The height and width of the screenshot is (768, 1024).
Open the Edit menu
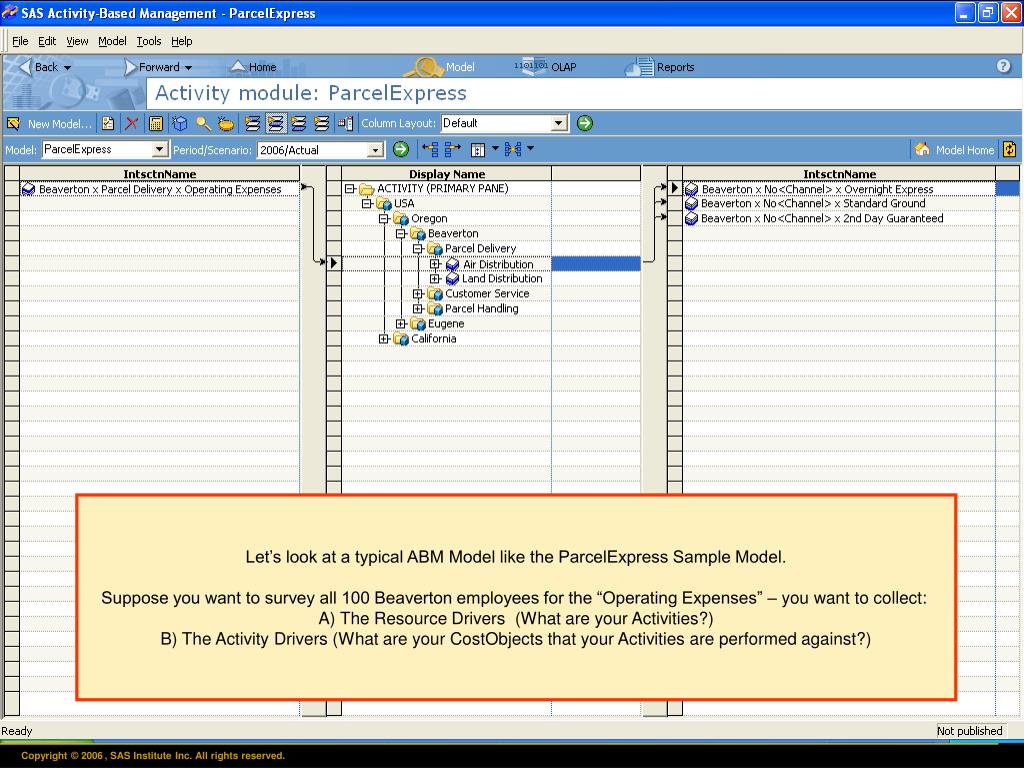(47, 41)
